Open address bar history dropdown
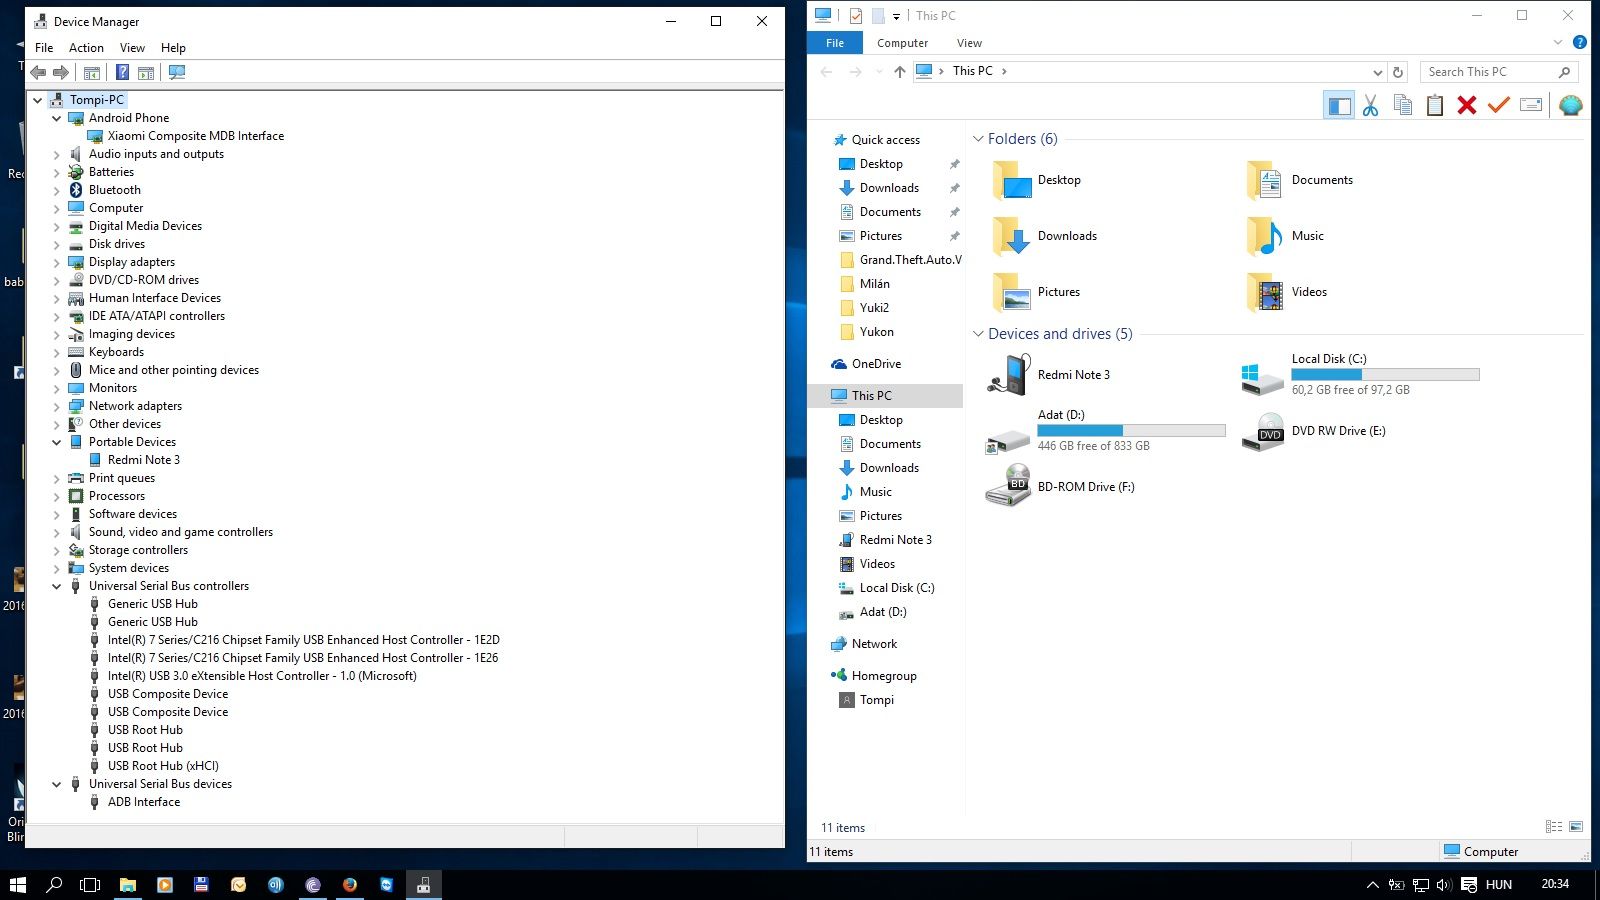This screenshot has height=900, width=1600. click(x=1377, y=72)
